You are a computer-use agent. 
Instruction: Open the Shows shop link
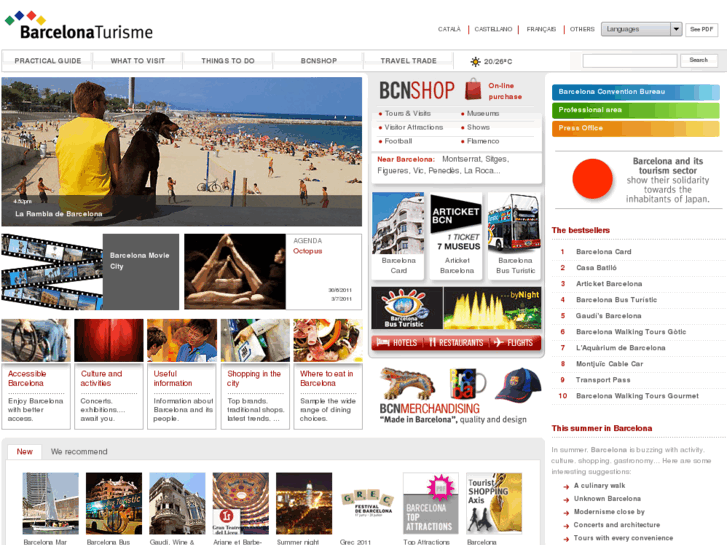(x=478, y=128)
